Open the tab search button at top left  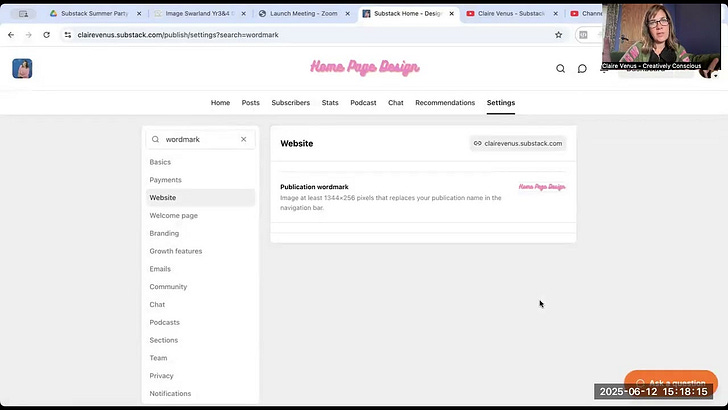click(x=23, y=14)
